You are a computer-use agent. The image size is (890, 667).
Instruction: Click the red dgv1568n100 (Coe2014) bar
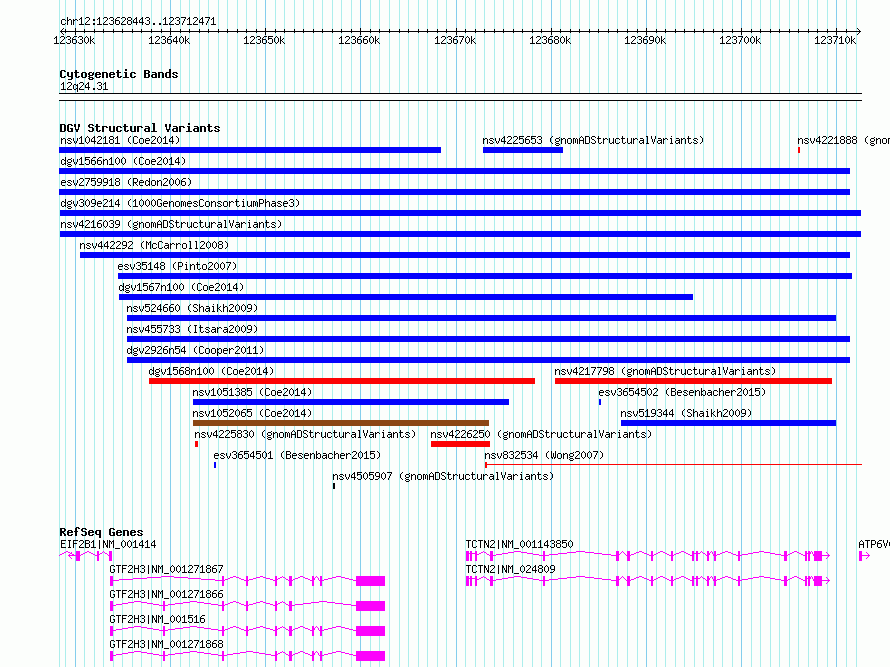click(x=342, y=381)
